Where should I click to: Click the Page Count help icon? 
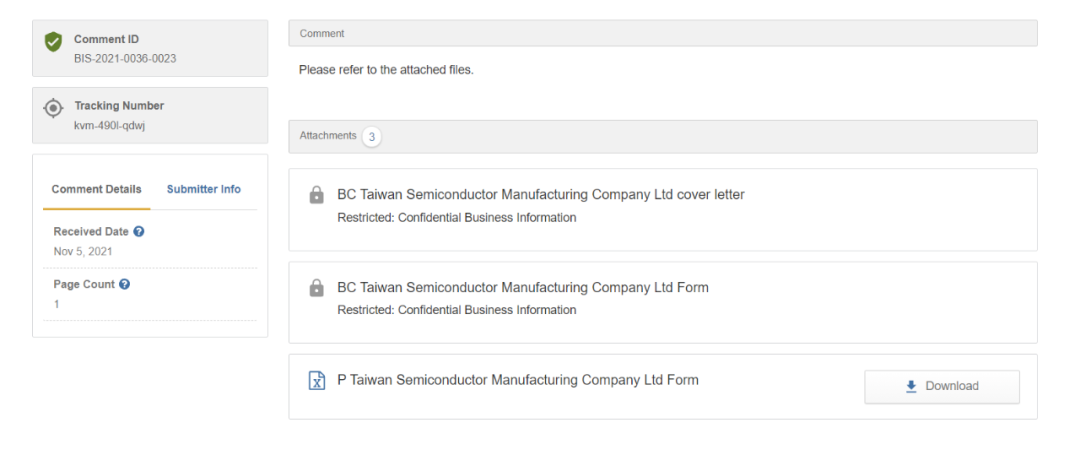125,284
